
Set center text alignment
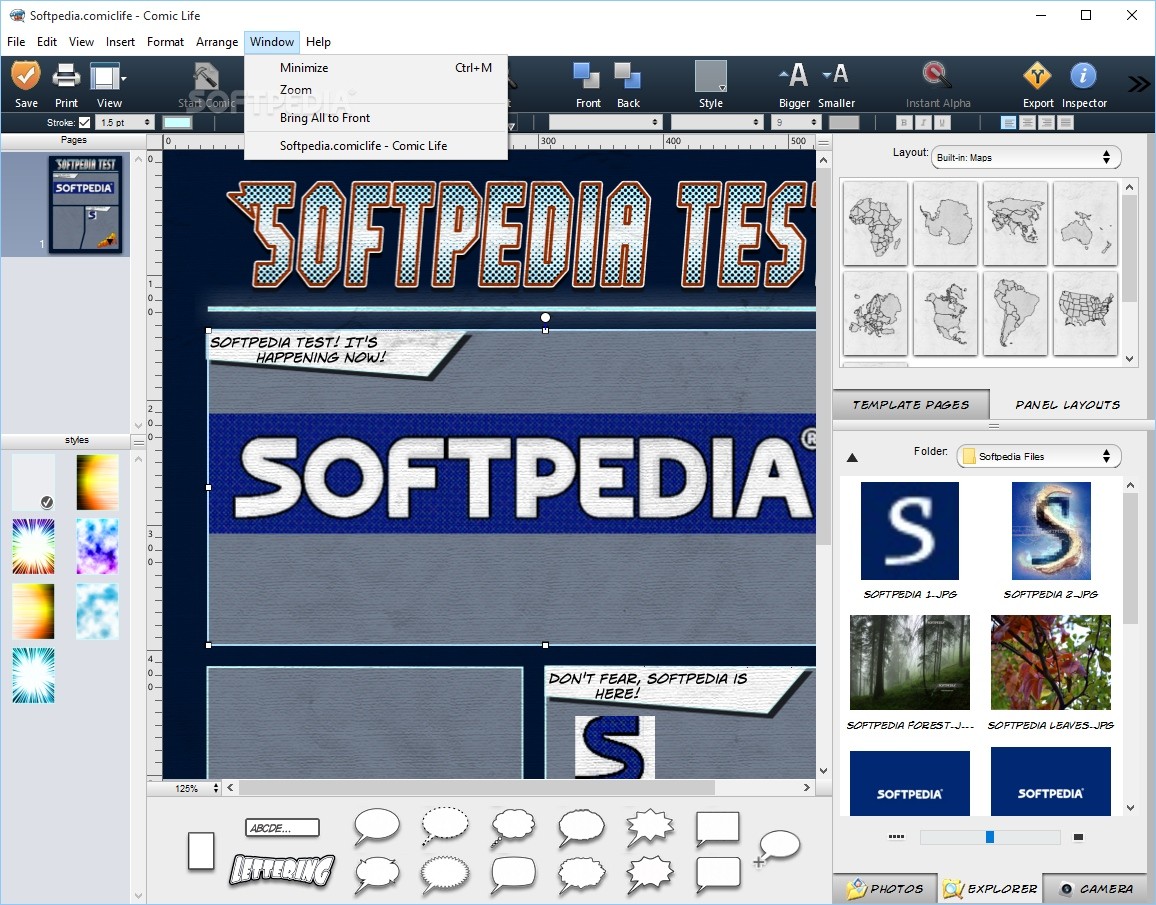[x=1028, y=122]
